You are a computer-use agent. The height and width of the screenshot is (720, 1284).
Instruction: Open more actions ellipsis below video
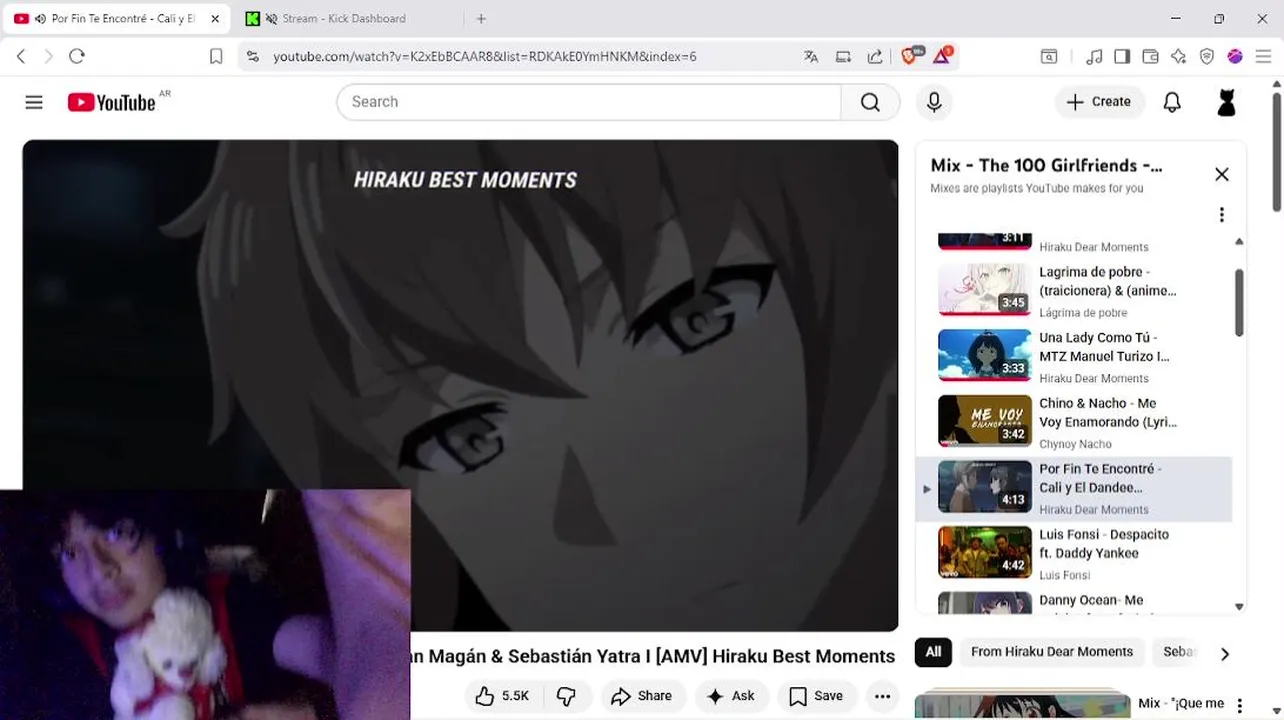coord(882,696)
